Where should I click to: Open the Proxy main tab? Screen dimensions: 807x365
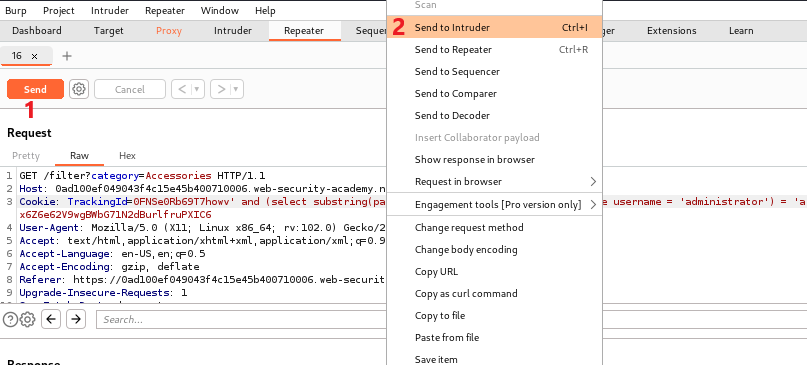pos(169,30)
